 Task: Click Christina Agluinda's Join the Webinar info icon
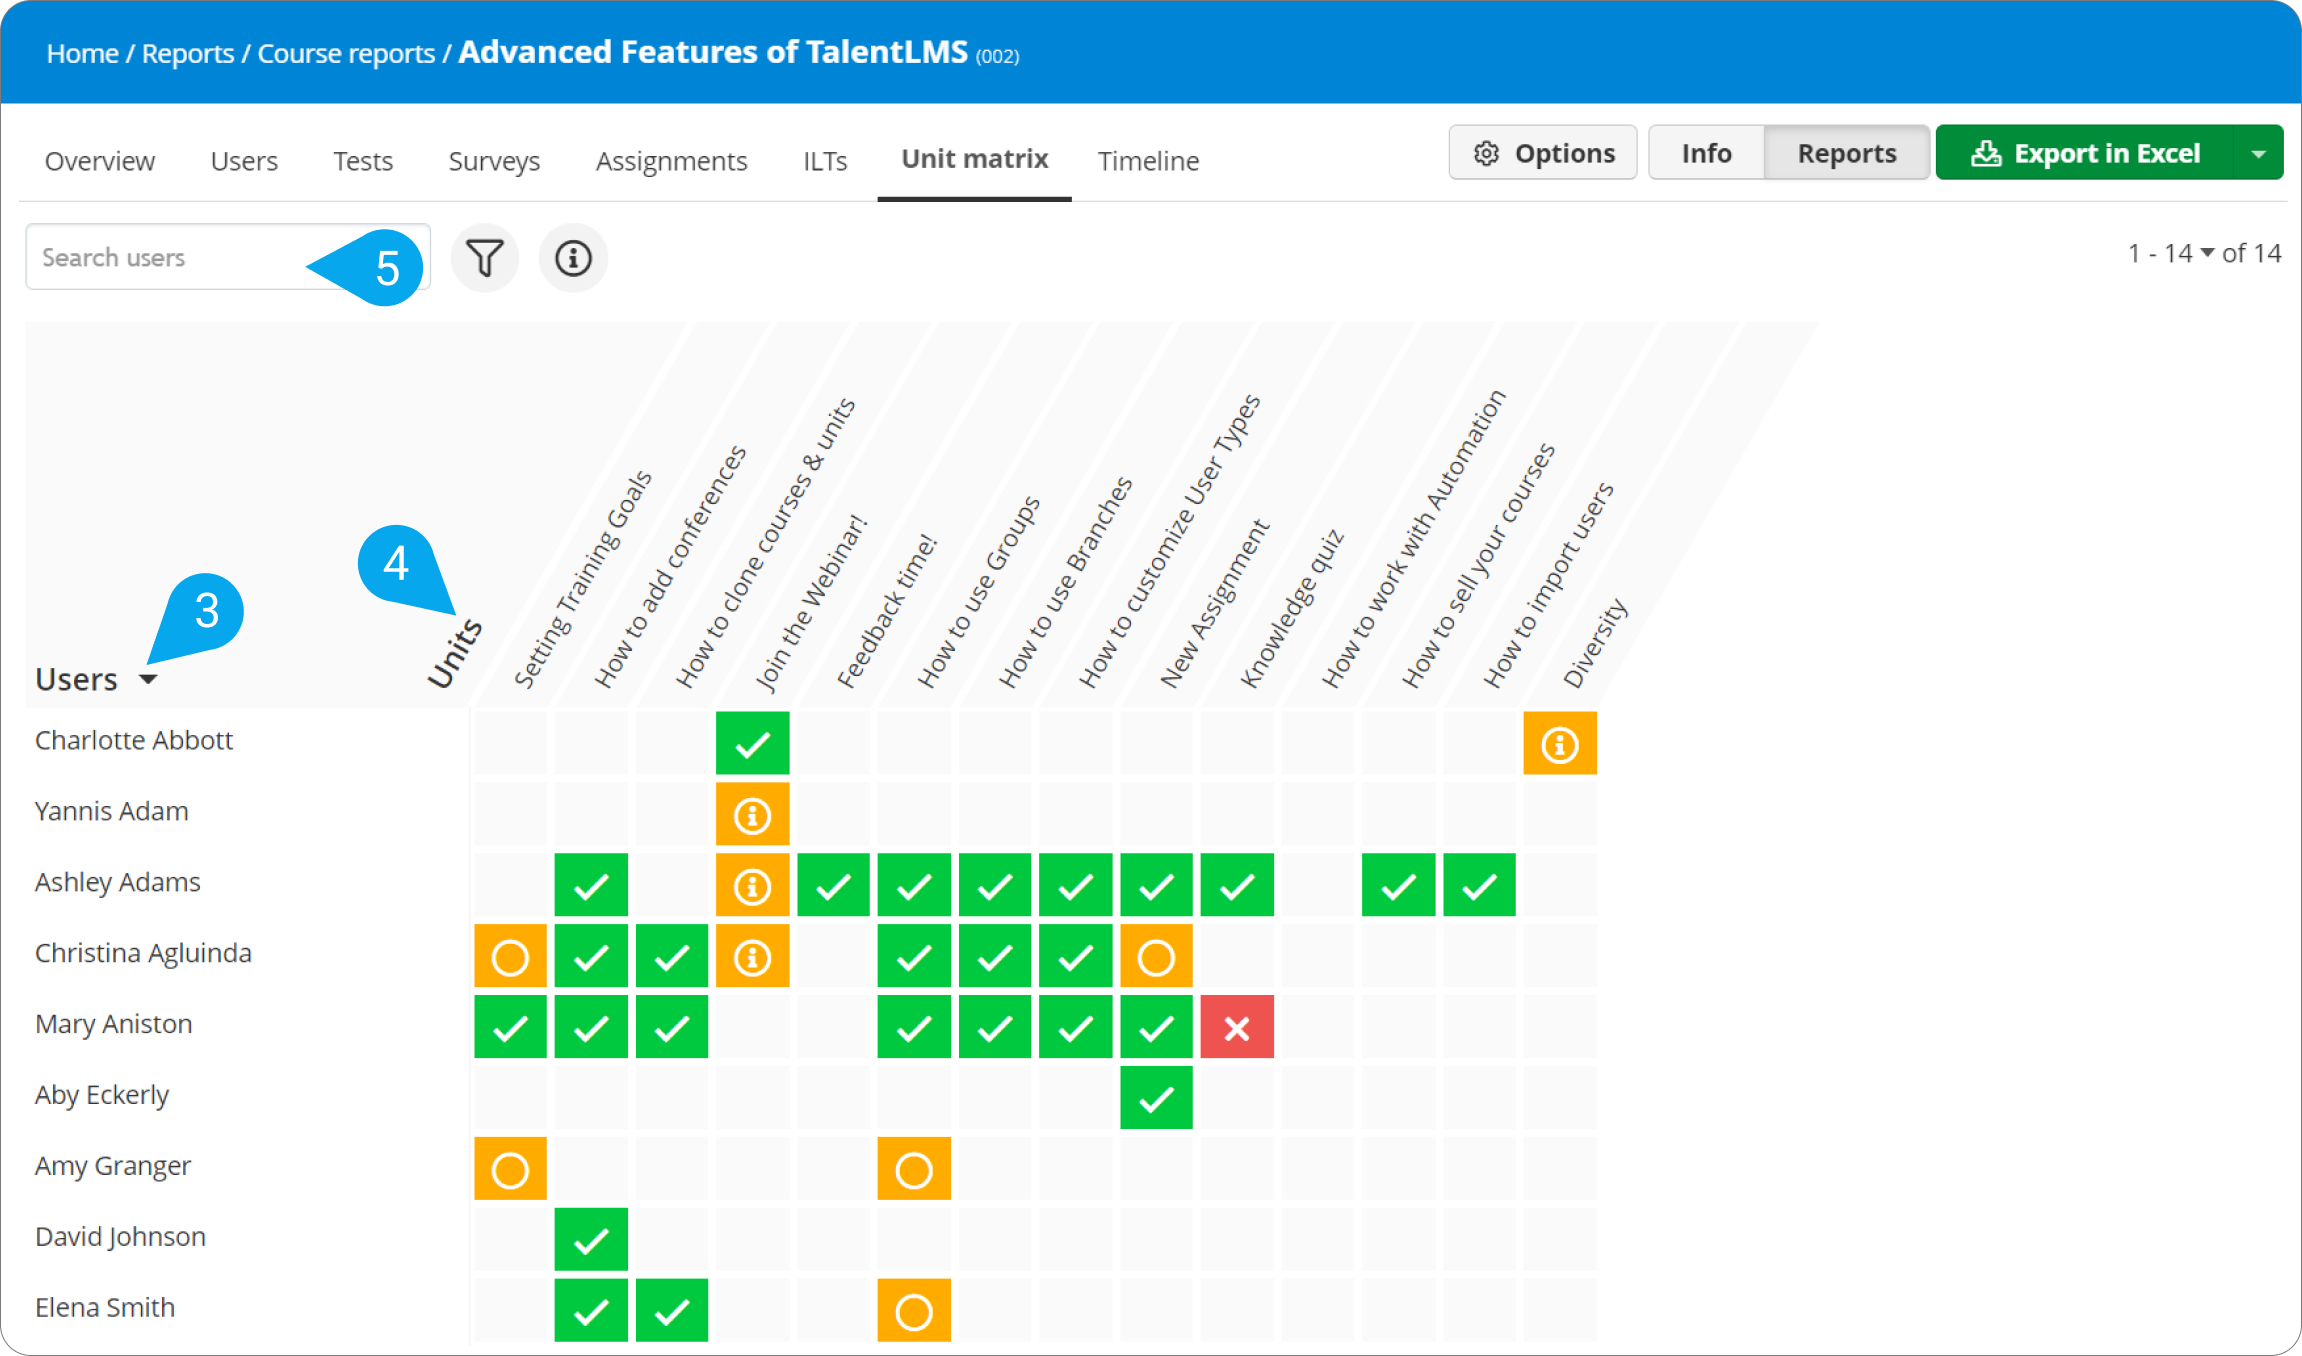(752, 956)
